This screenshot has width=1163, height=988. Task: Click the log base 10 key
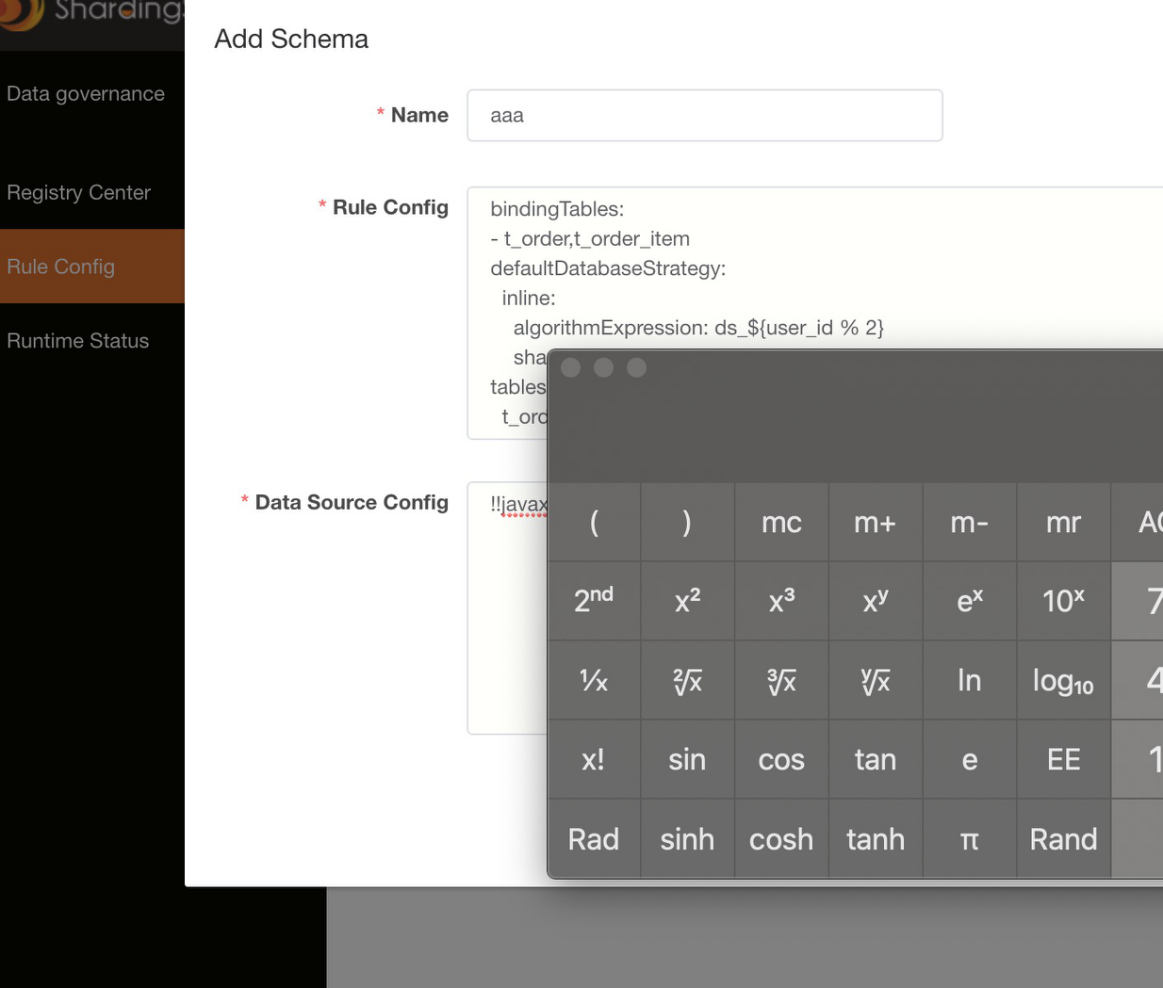1064,680
